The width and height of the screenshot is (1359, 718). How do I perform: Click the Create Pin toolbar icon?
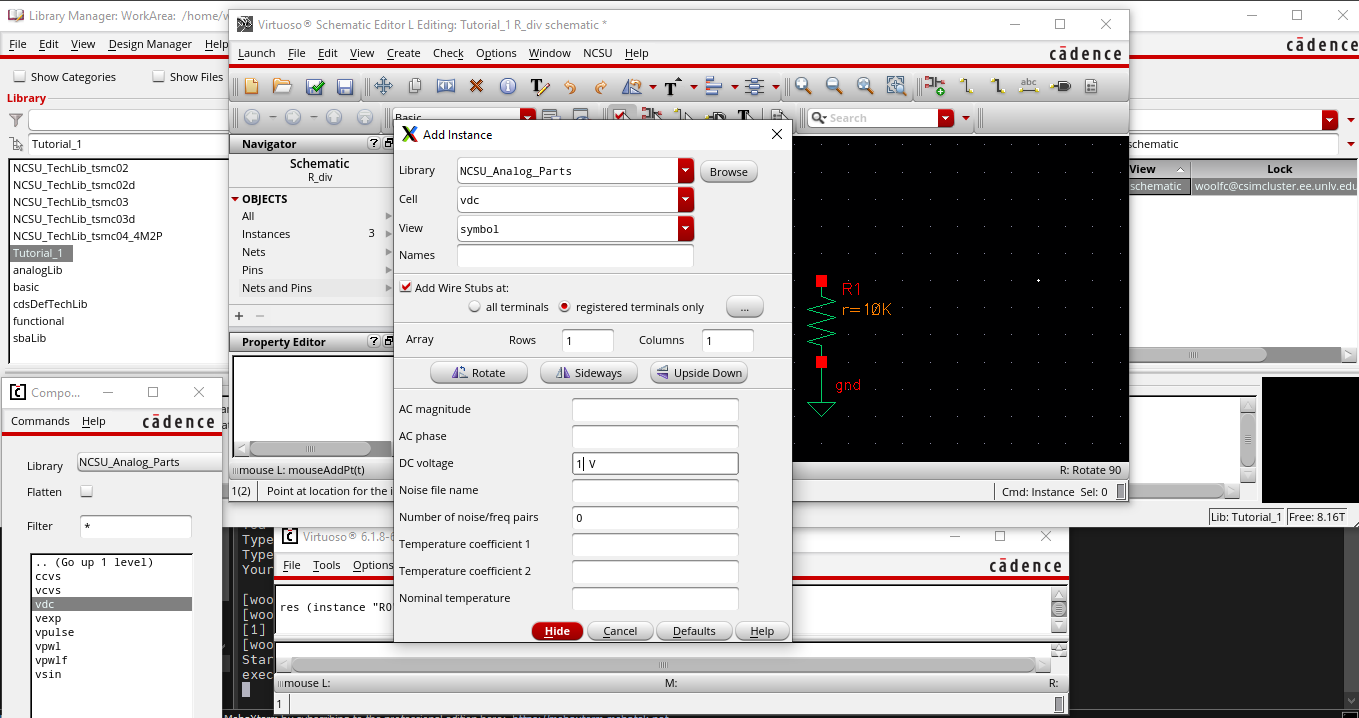pyautogui.click(x=1060, y=87)
